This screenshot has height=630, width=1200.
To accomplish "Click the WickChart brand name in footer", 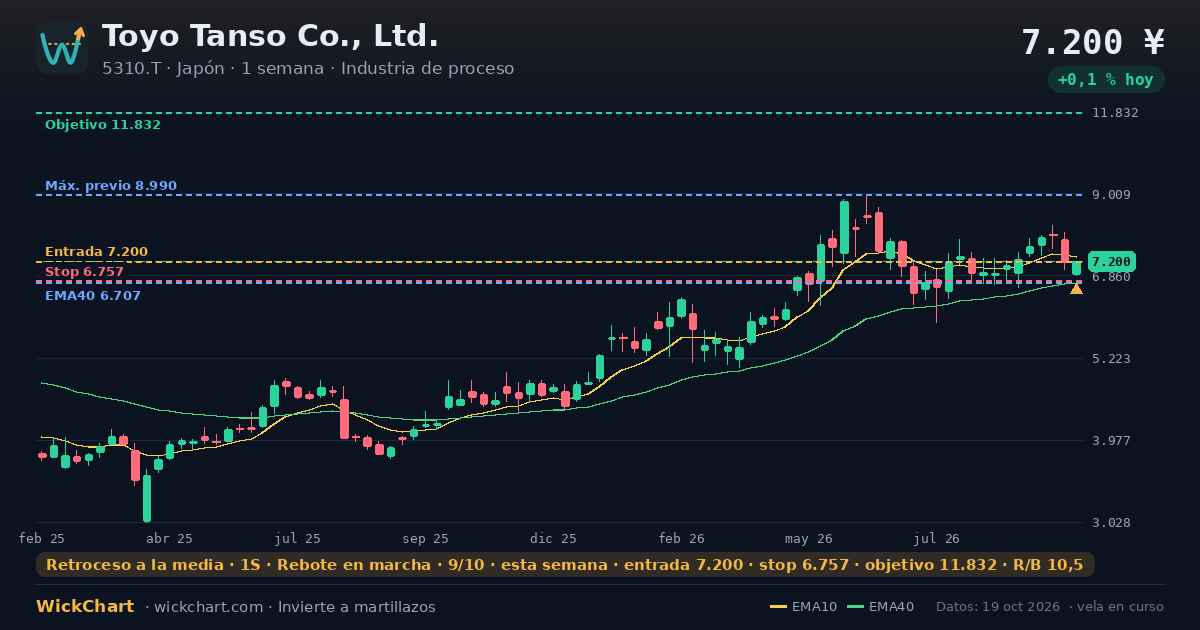I will tap(85, 607).
